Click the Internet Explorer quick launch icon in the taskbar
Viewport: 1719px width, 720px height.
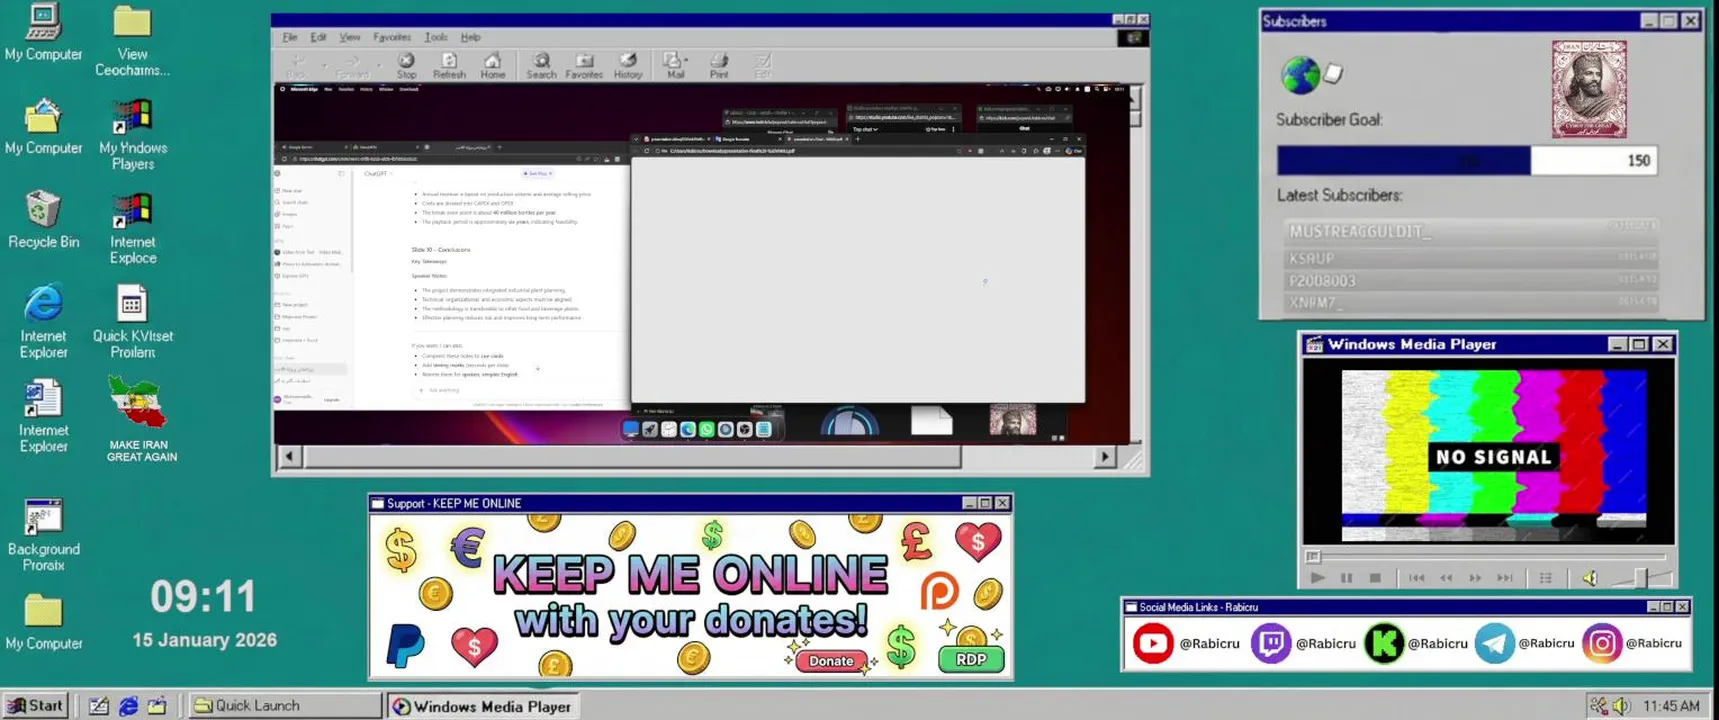click(x=128, y=706)
